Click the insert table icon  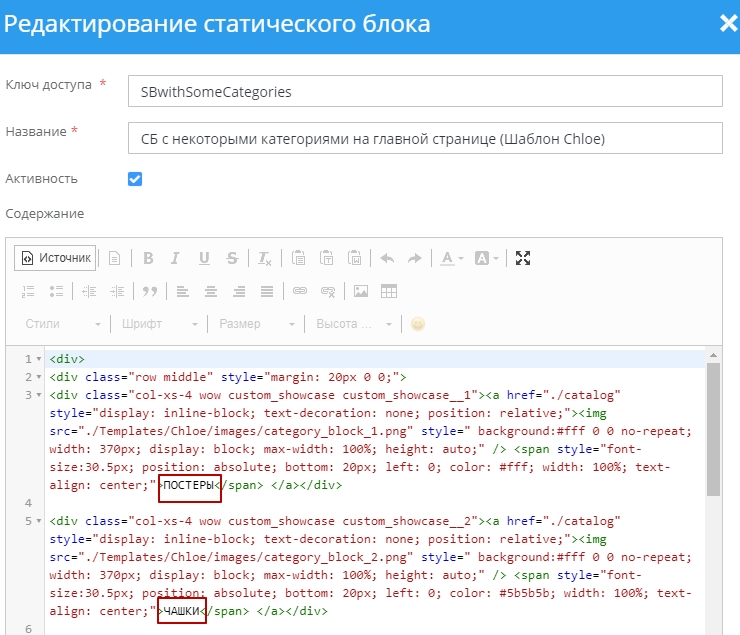pyautogui.click(x=389, y=291)
